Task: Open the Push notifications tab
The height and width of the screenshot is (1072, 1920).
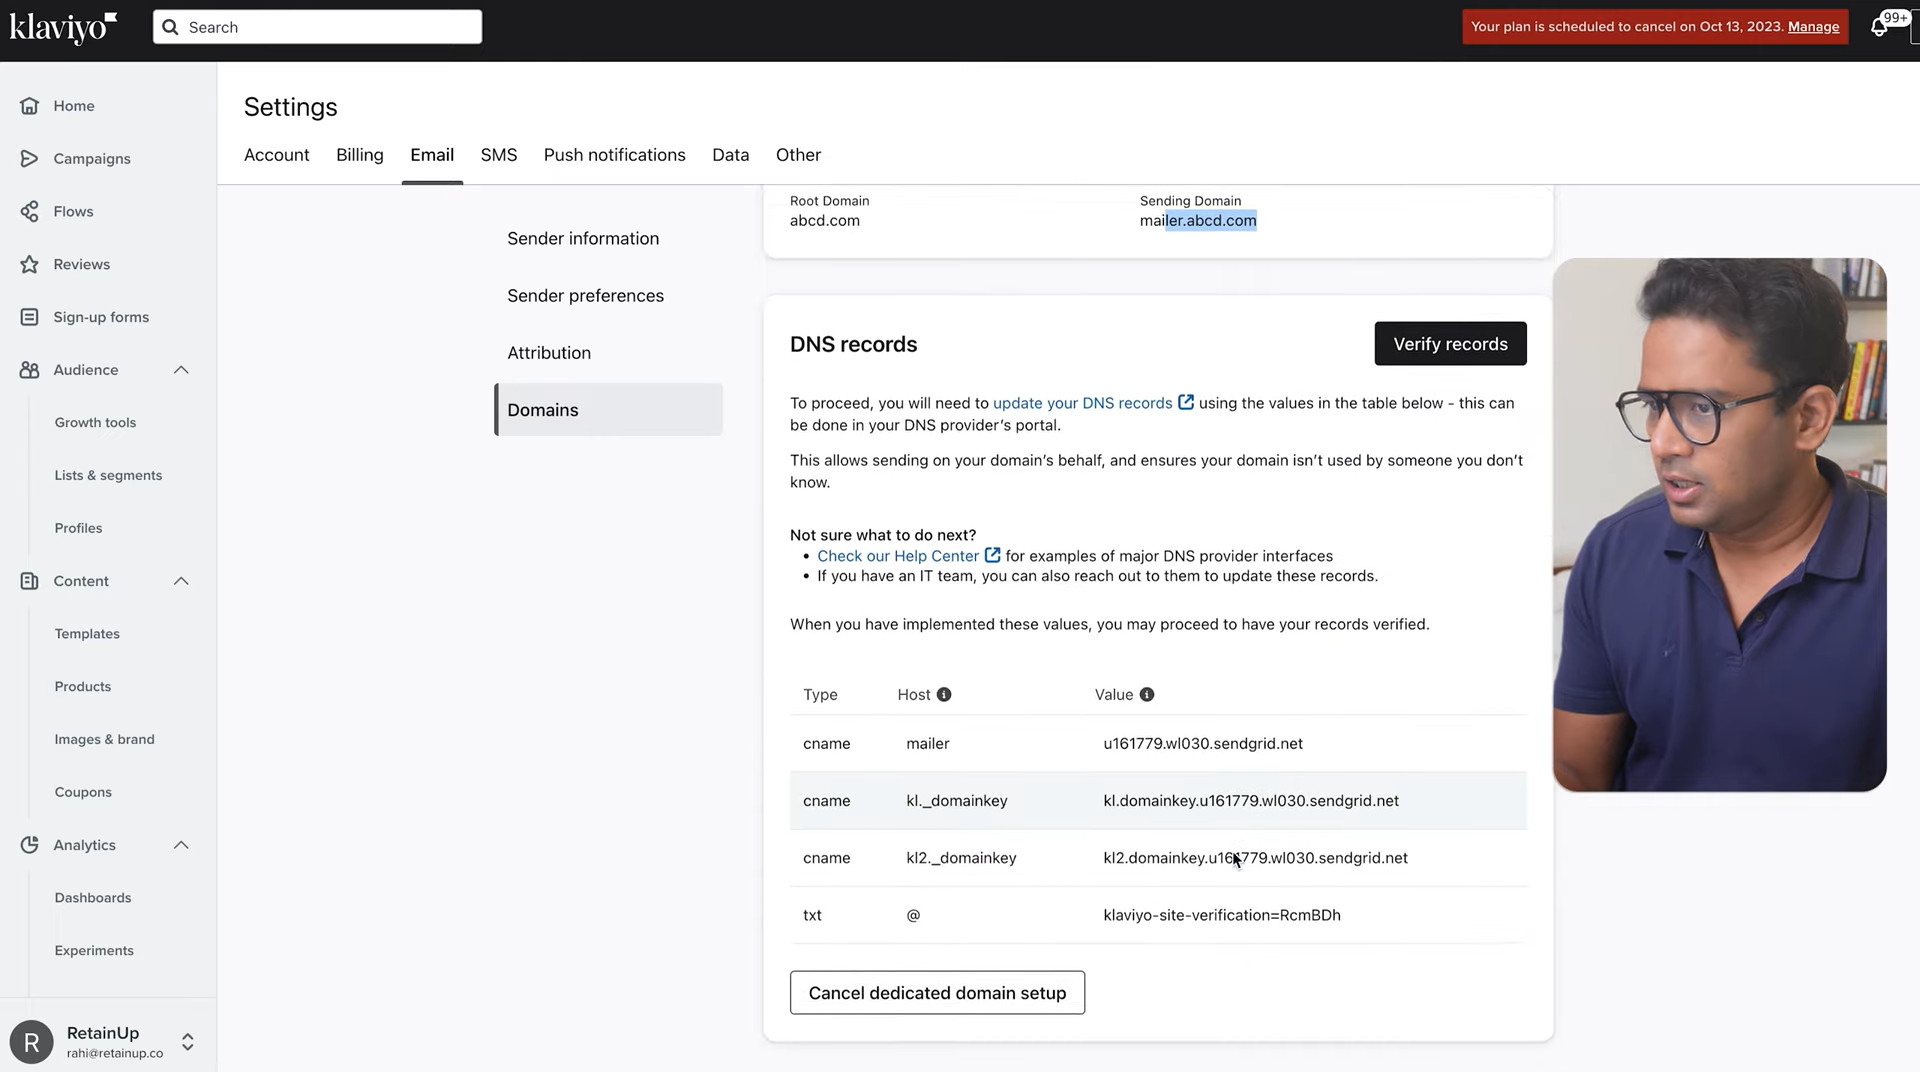Action: (x=615, y=155)
